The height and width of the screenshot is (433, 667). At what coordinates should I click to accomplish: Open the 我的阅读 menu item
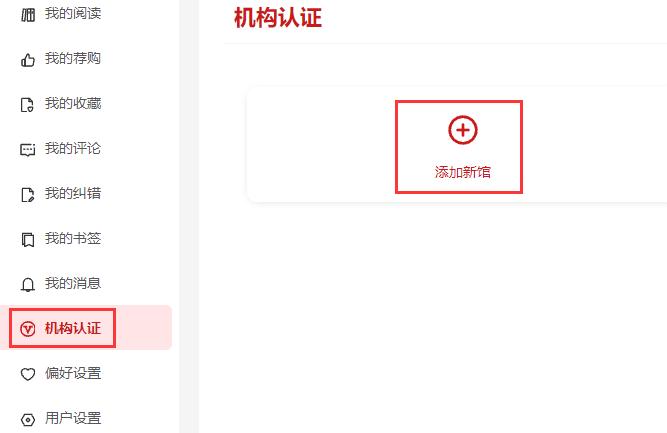pos(73,13)
